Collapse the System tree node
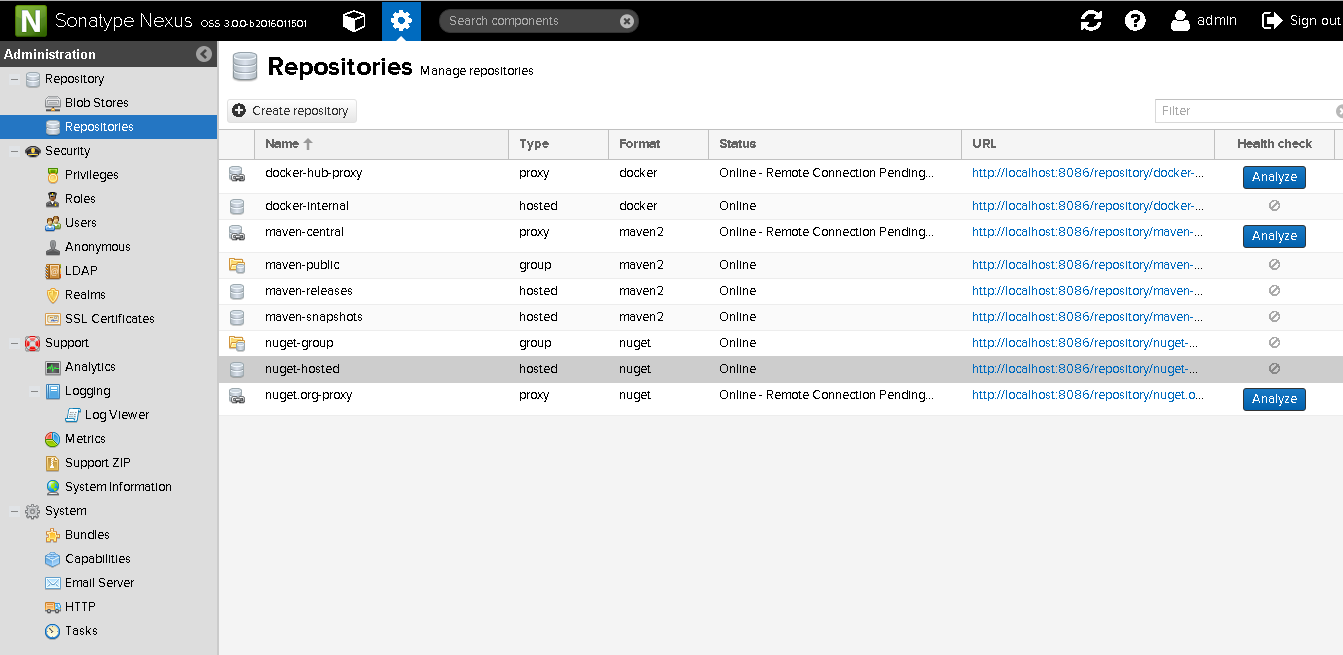Image resolution: width=1343 pixels, height=655 pixels. tap(14, 511)
